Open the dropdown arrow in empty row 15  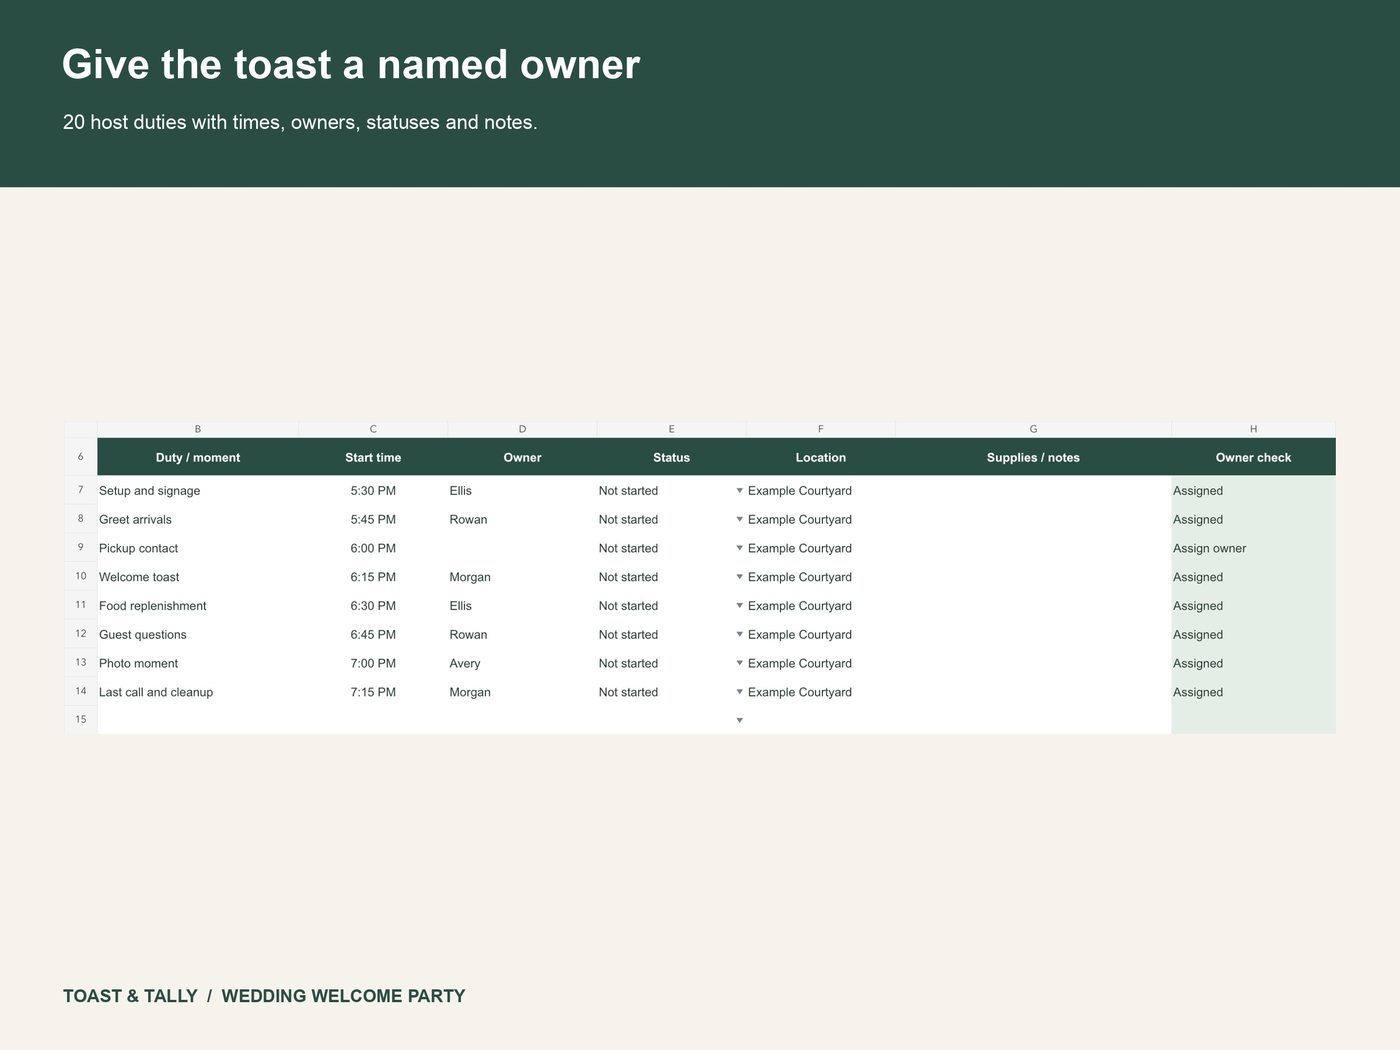(740, 720)
